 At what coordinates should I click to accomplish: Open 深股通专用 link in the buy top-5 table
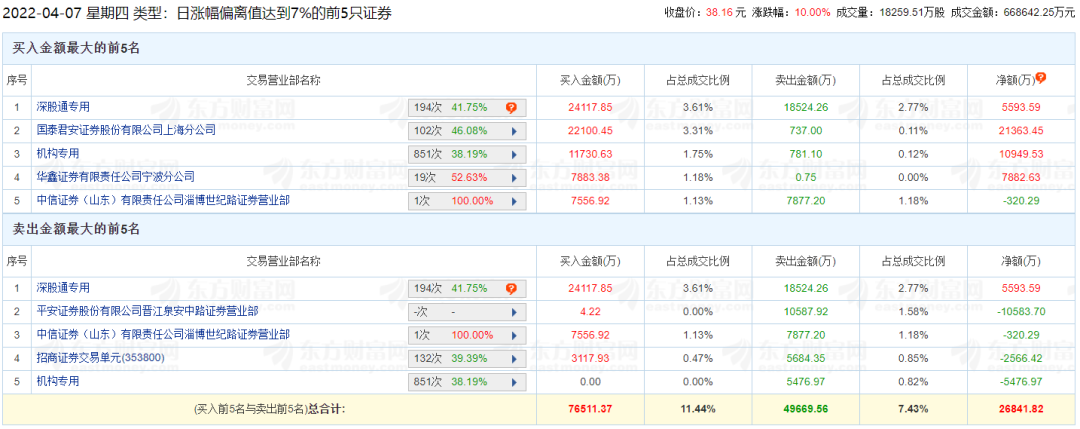[x=64, y=107]
